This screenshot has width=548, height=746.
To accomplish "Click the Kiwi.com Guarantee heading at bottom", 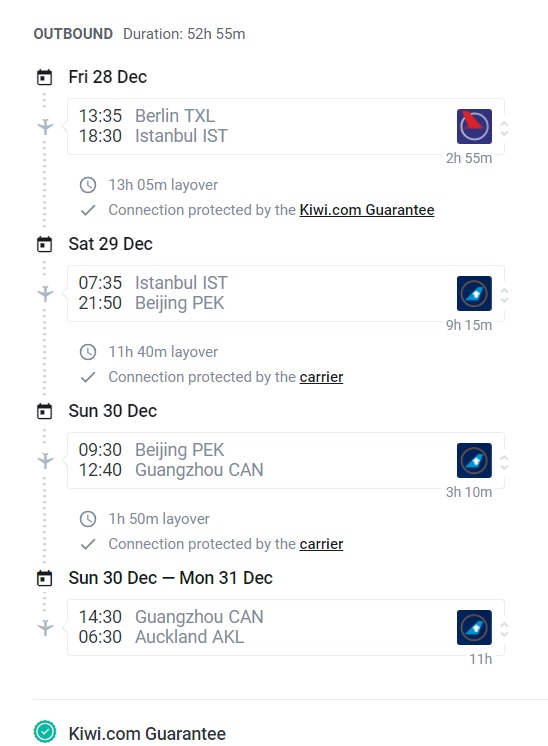I will pos(147,734).
